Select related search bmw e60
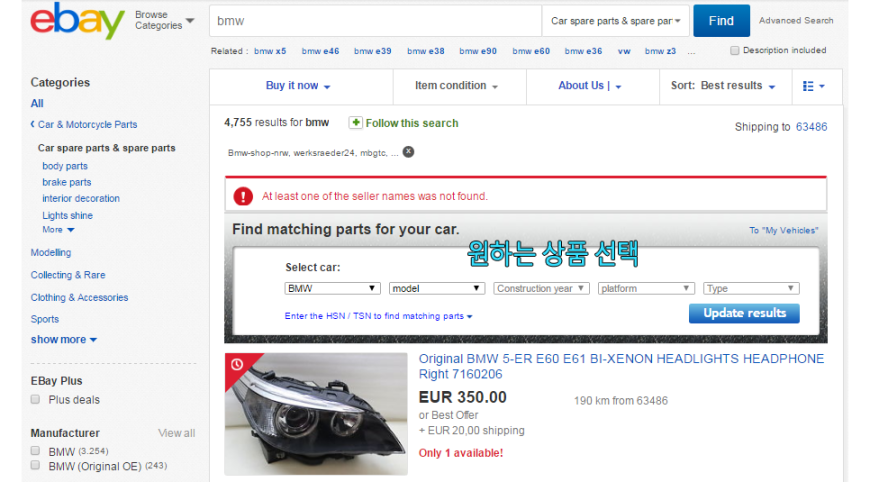This screenshot has height=482, width=870. pos(531,51)
